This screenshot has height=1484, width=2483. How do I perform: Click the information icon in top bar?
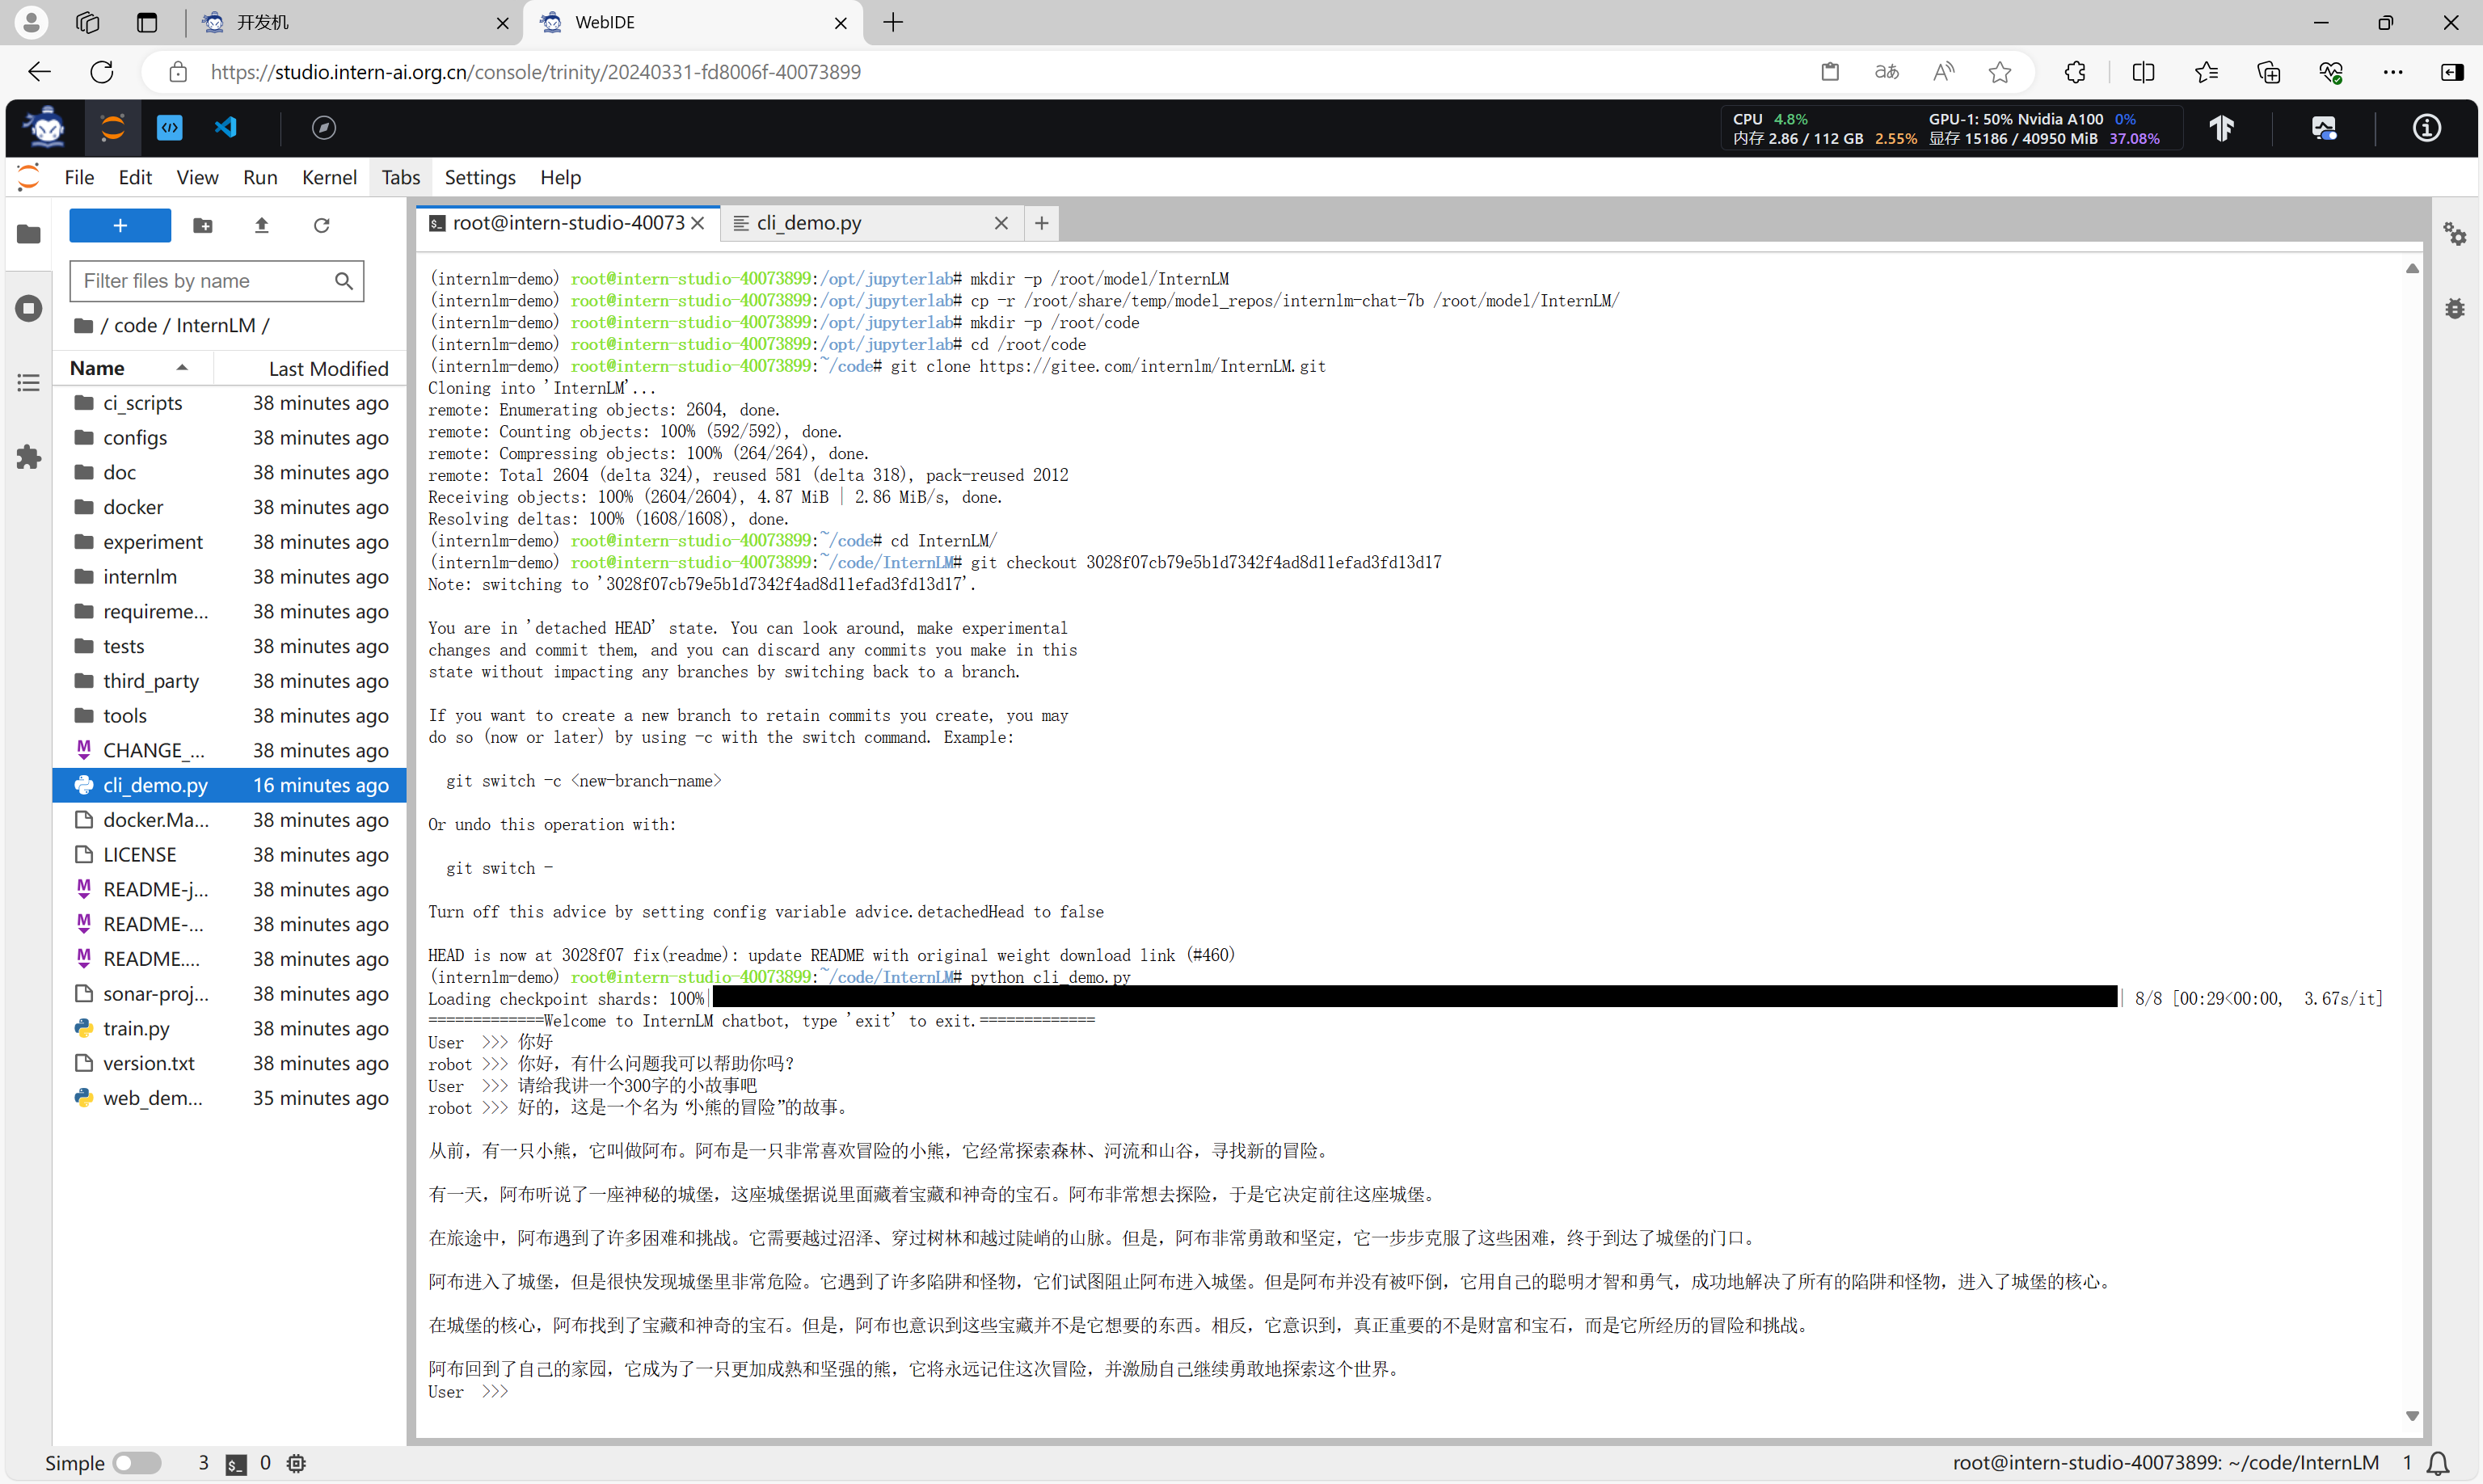click(x=2426, y=127)
